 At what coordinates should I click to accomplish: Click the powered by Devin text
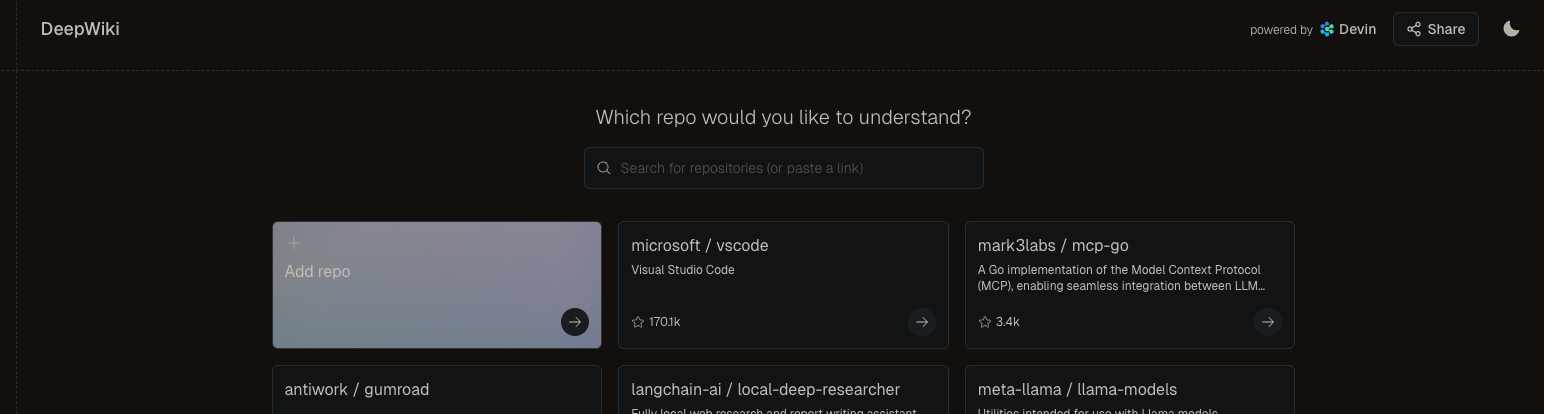coord(1313,29)
